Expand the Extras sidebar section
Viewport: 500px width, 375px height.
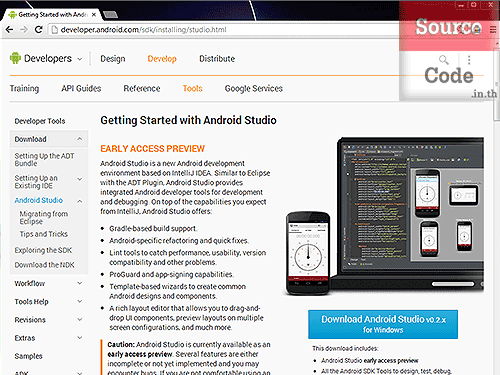(80, 337)
